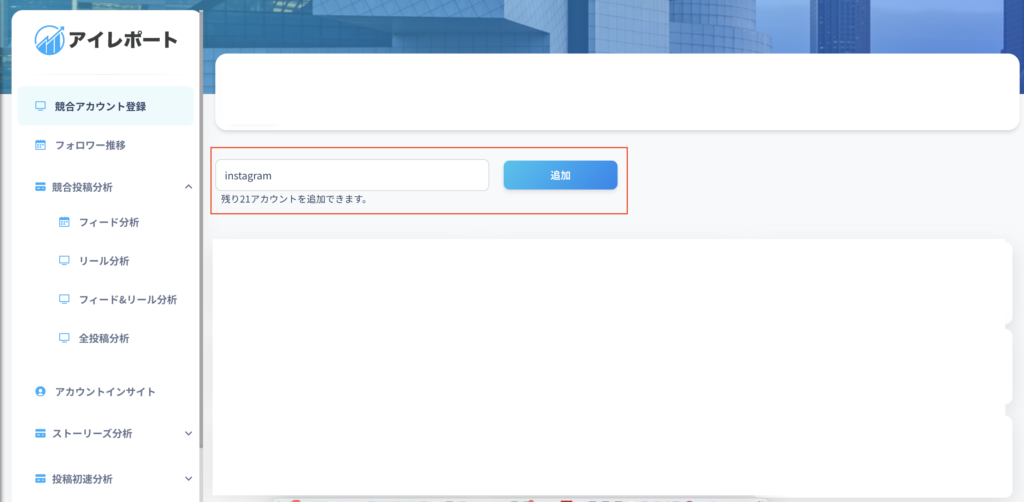Screen dimensions: 1024x502
Task: Select フィード&リール分析 in the sidebar
Action: [127, 299]
